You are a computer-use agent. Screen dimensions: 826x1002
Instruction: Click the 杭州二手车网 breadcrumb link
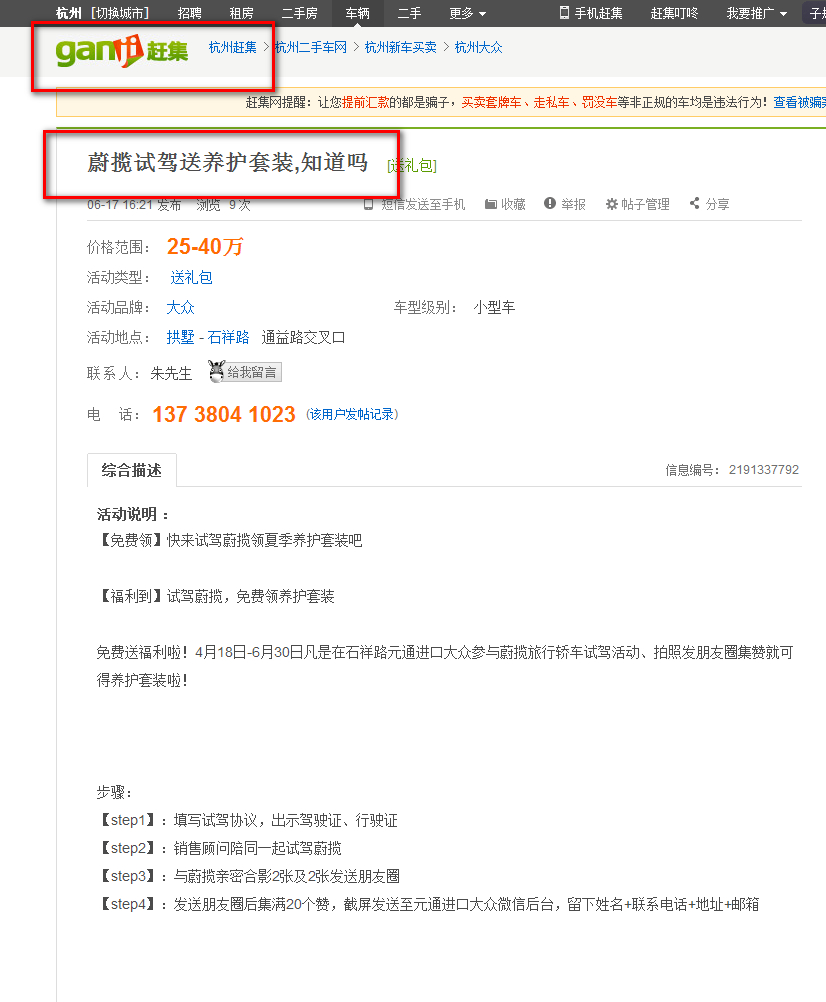point(311,47)
